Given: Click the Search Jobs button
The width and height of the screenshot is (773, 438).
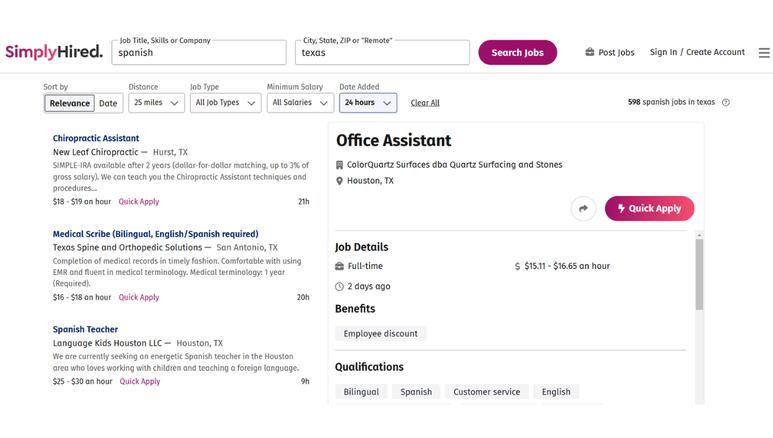Looking at the screenshot, I should pos(517,52).
